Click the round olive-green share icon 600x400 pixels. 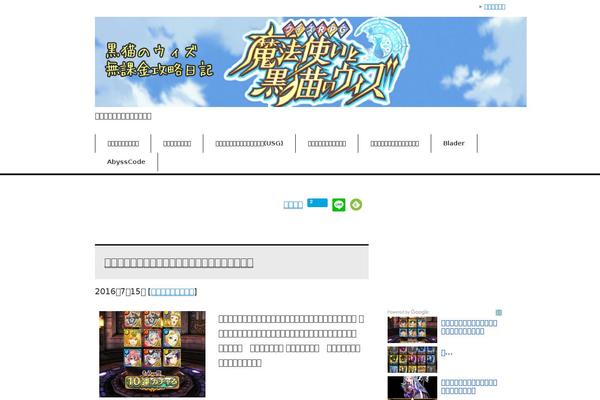356,205
